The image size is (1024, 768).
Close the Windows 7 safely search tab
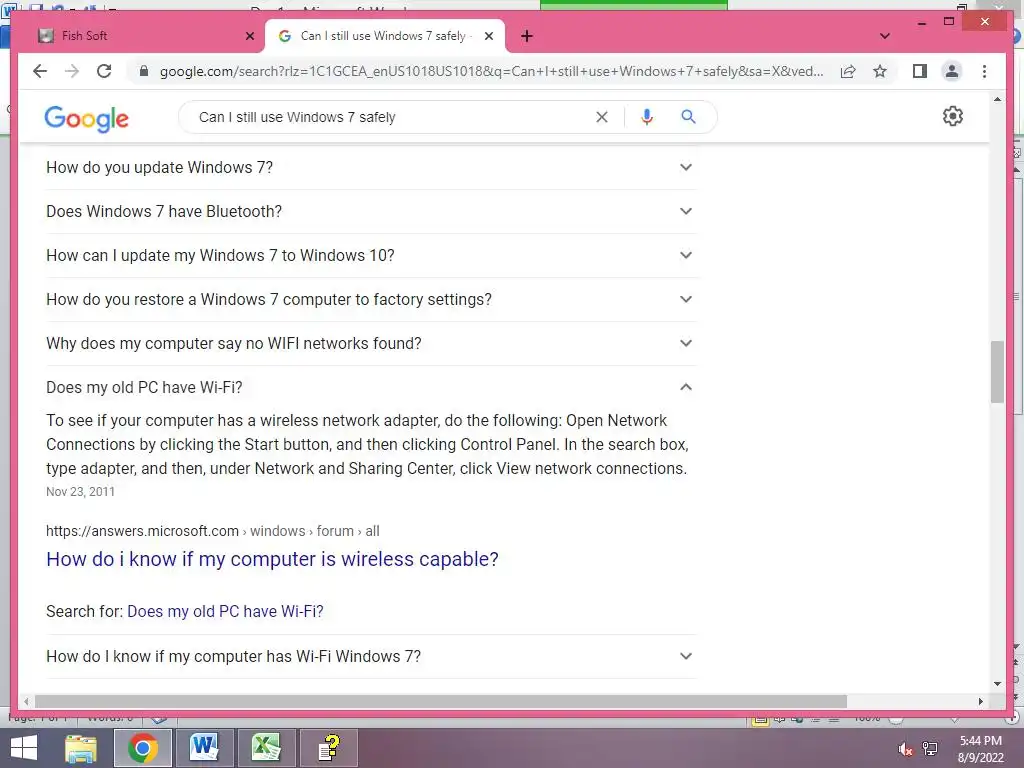[x=488, y=36]
